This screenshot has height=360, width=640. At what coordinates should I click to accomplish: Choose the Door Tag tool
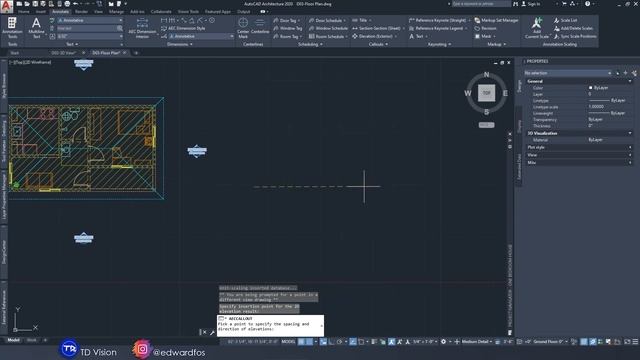pyautogui.click(x=287, y=20)
